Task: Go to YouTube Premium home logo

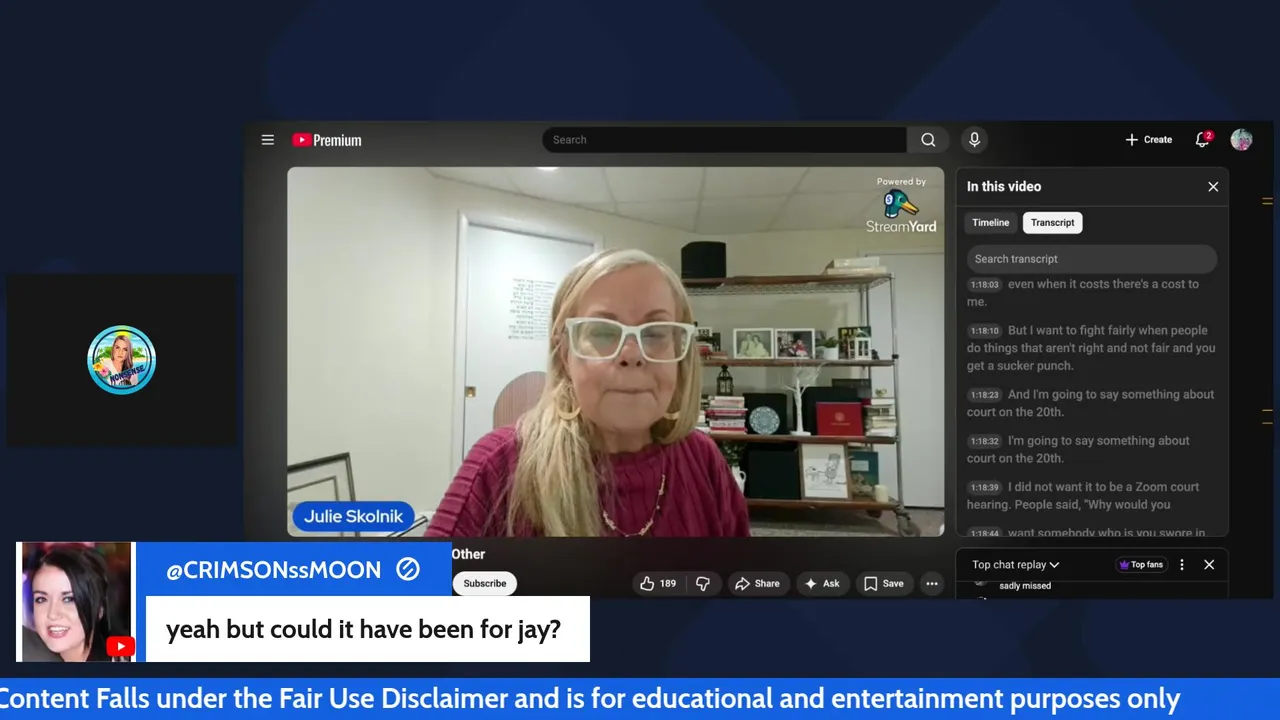Action: point(326,140)
